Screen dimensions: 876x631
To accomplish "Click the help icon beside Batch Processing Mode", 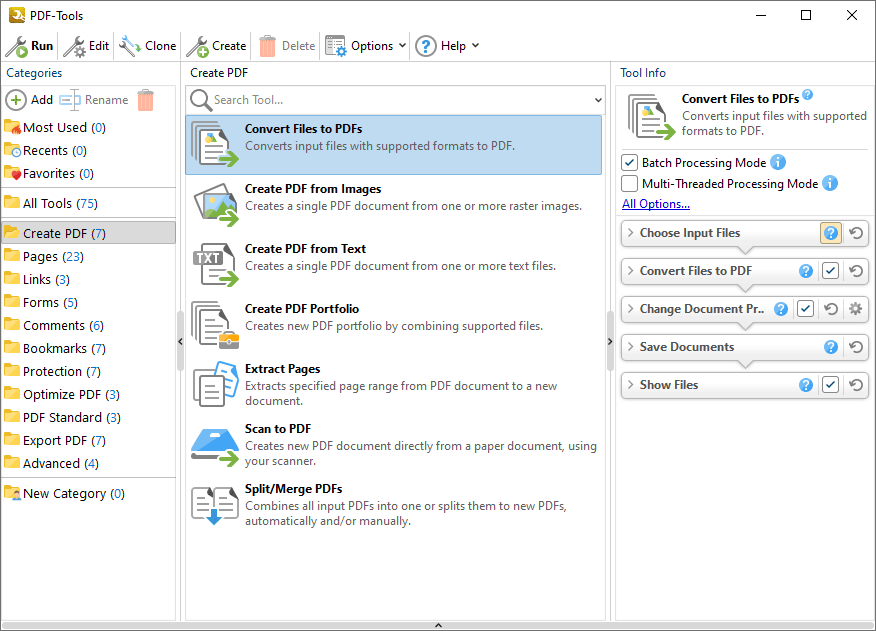I will 777,162.
